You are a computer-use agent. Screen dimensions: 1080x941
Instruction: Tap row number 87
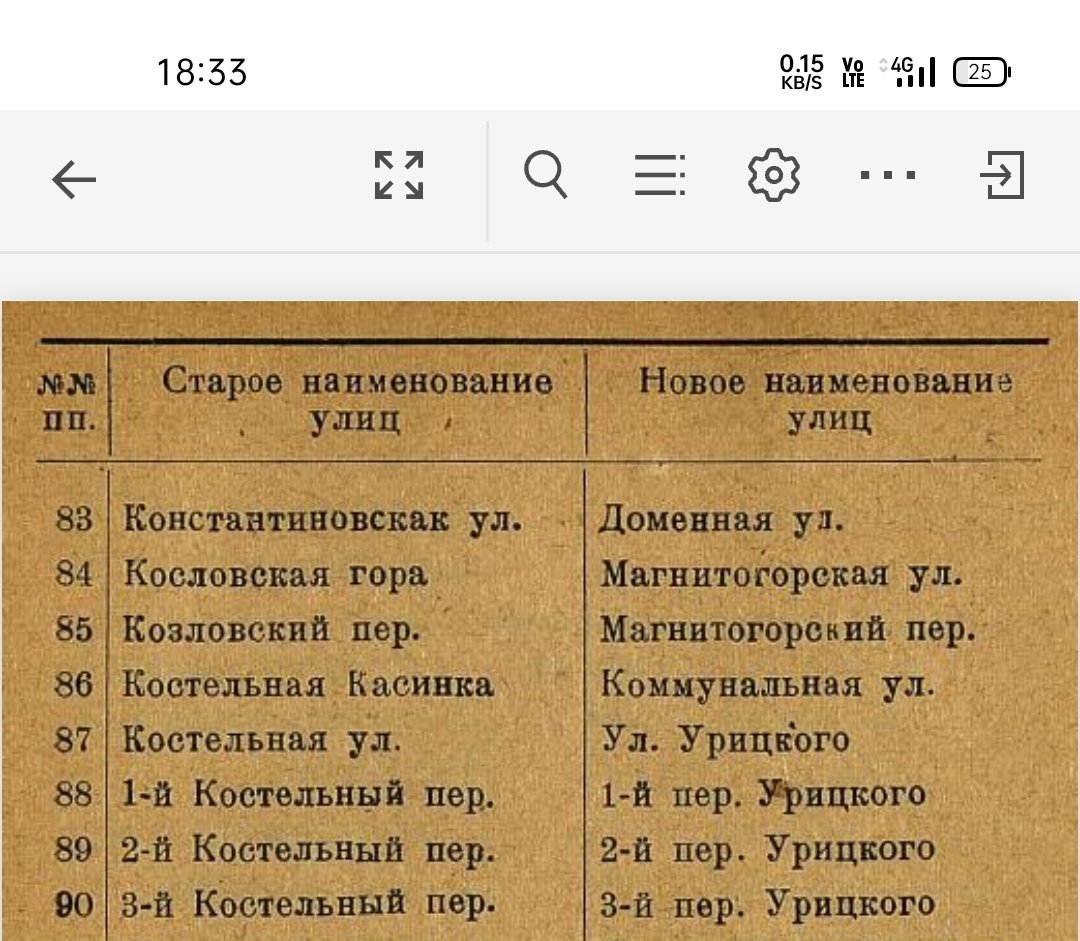coord(74,740)
